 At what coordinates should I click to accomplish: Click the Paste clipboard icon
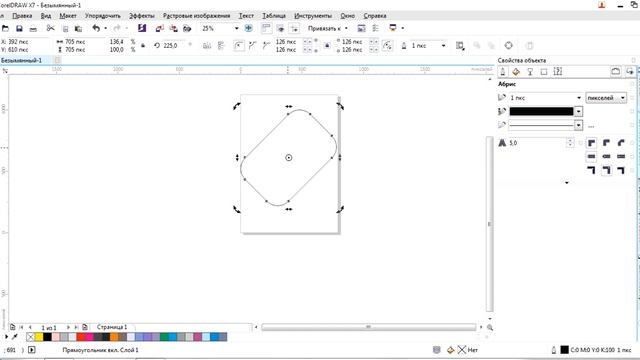point(78,29)
